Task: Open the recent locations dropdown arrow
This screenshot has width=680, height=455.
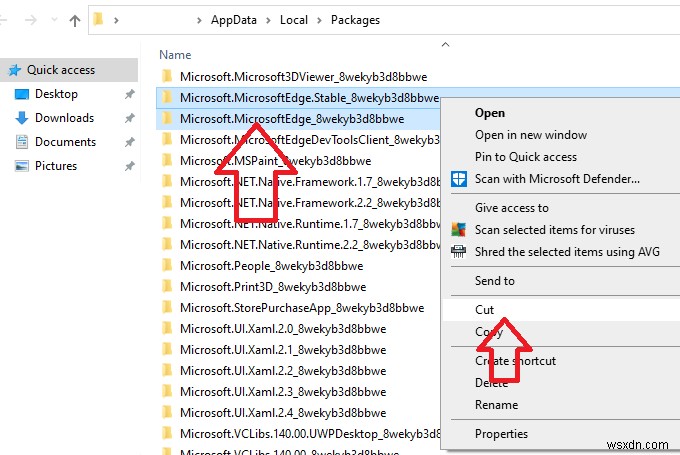Action: 54,20
